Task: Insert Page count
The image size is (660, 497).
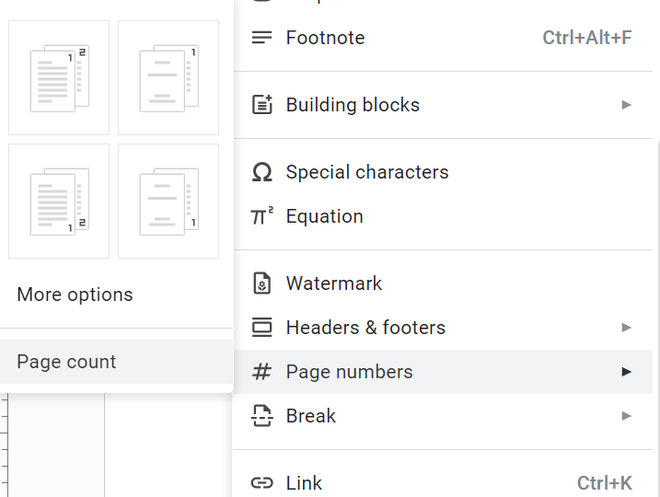Action: coord(67,362)
